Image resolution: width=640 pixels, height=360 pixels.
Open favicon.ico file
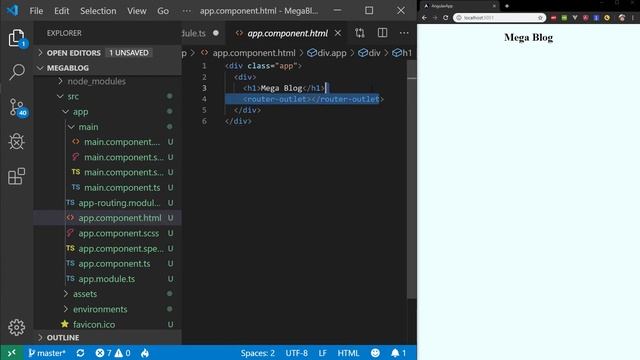tap(93, 324)
